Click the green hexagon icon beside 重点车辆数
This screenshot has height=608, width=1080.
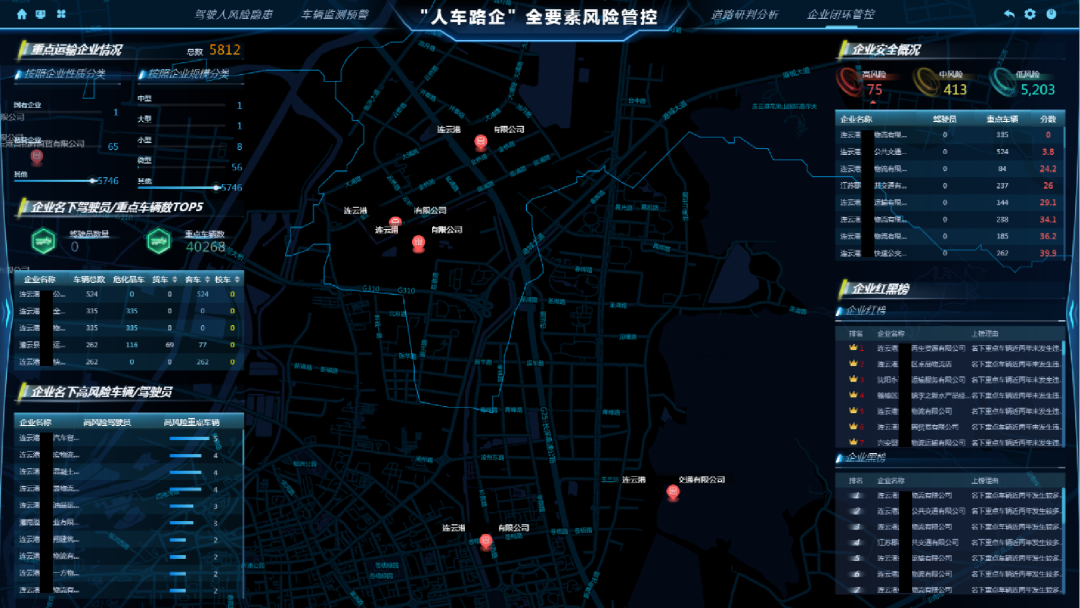pos(158,240)
